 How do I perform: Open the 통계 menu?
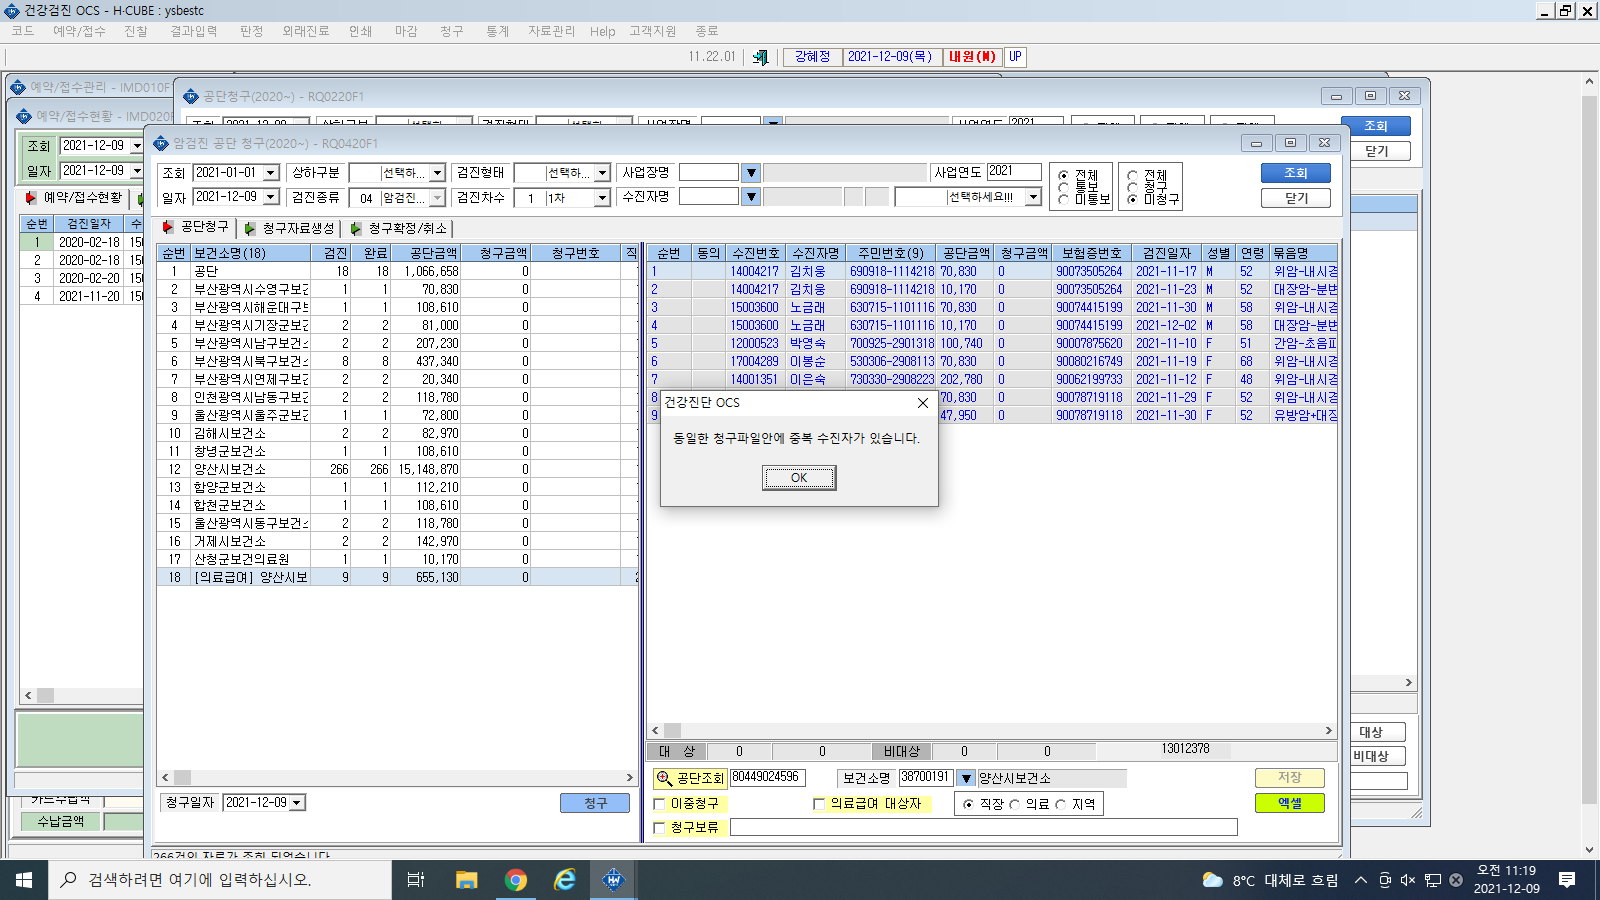pos(498,31)
